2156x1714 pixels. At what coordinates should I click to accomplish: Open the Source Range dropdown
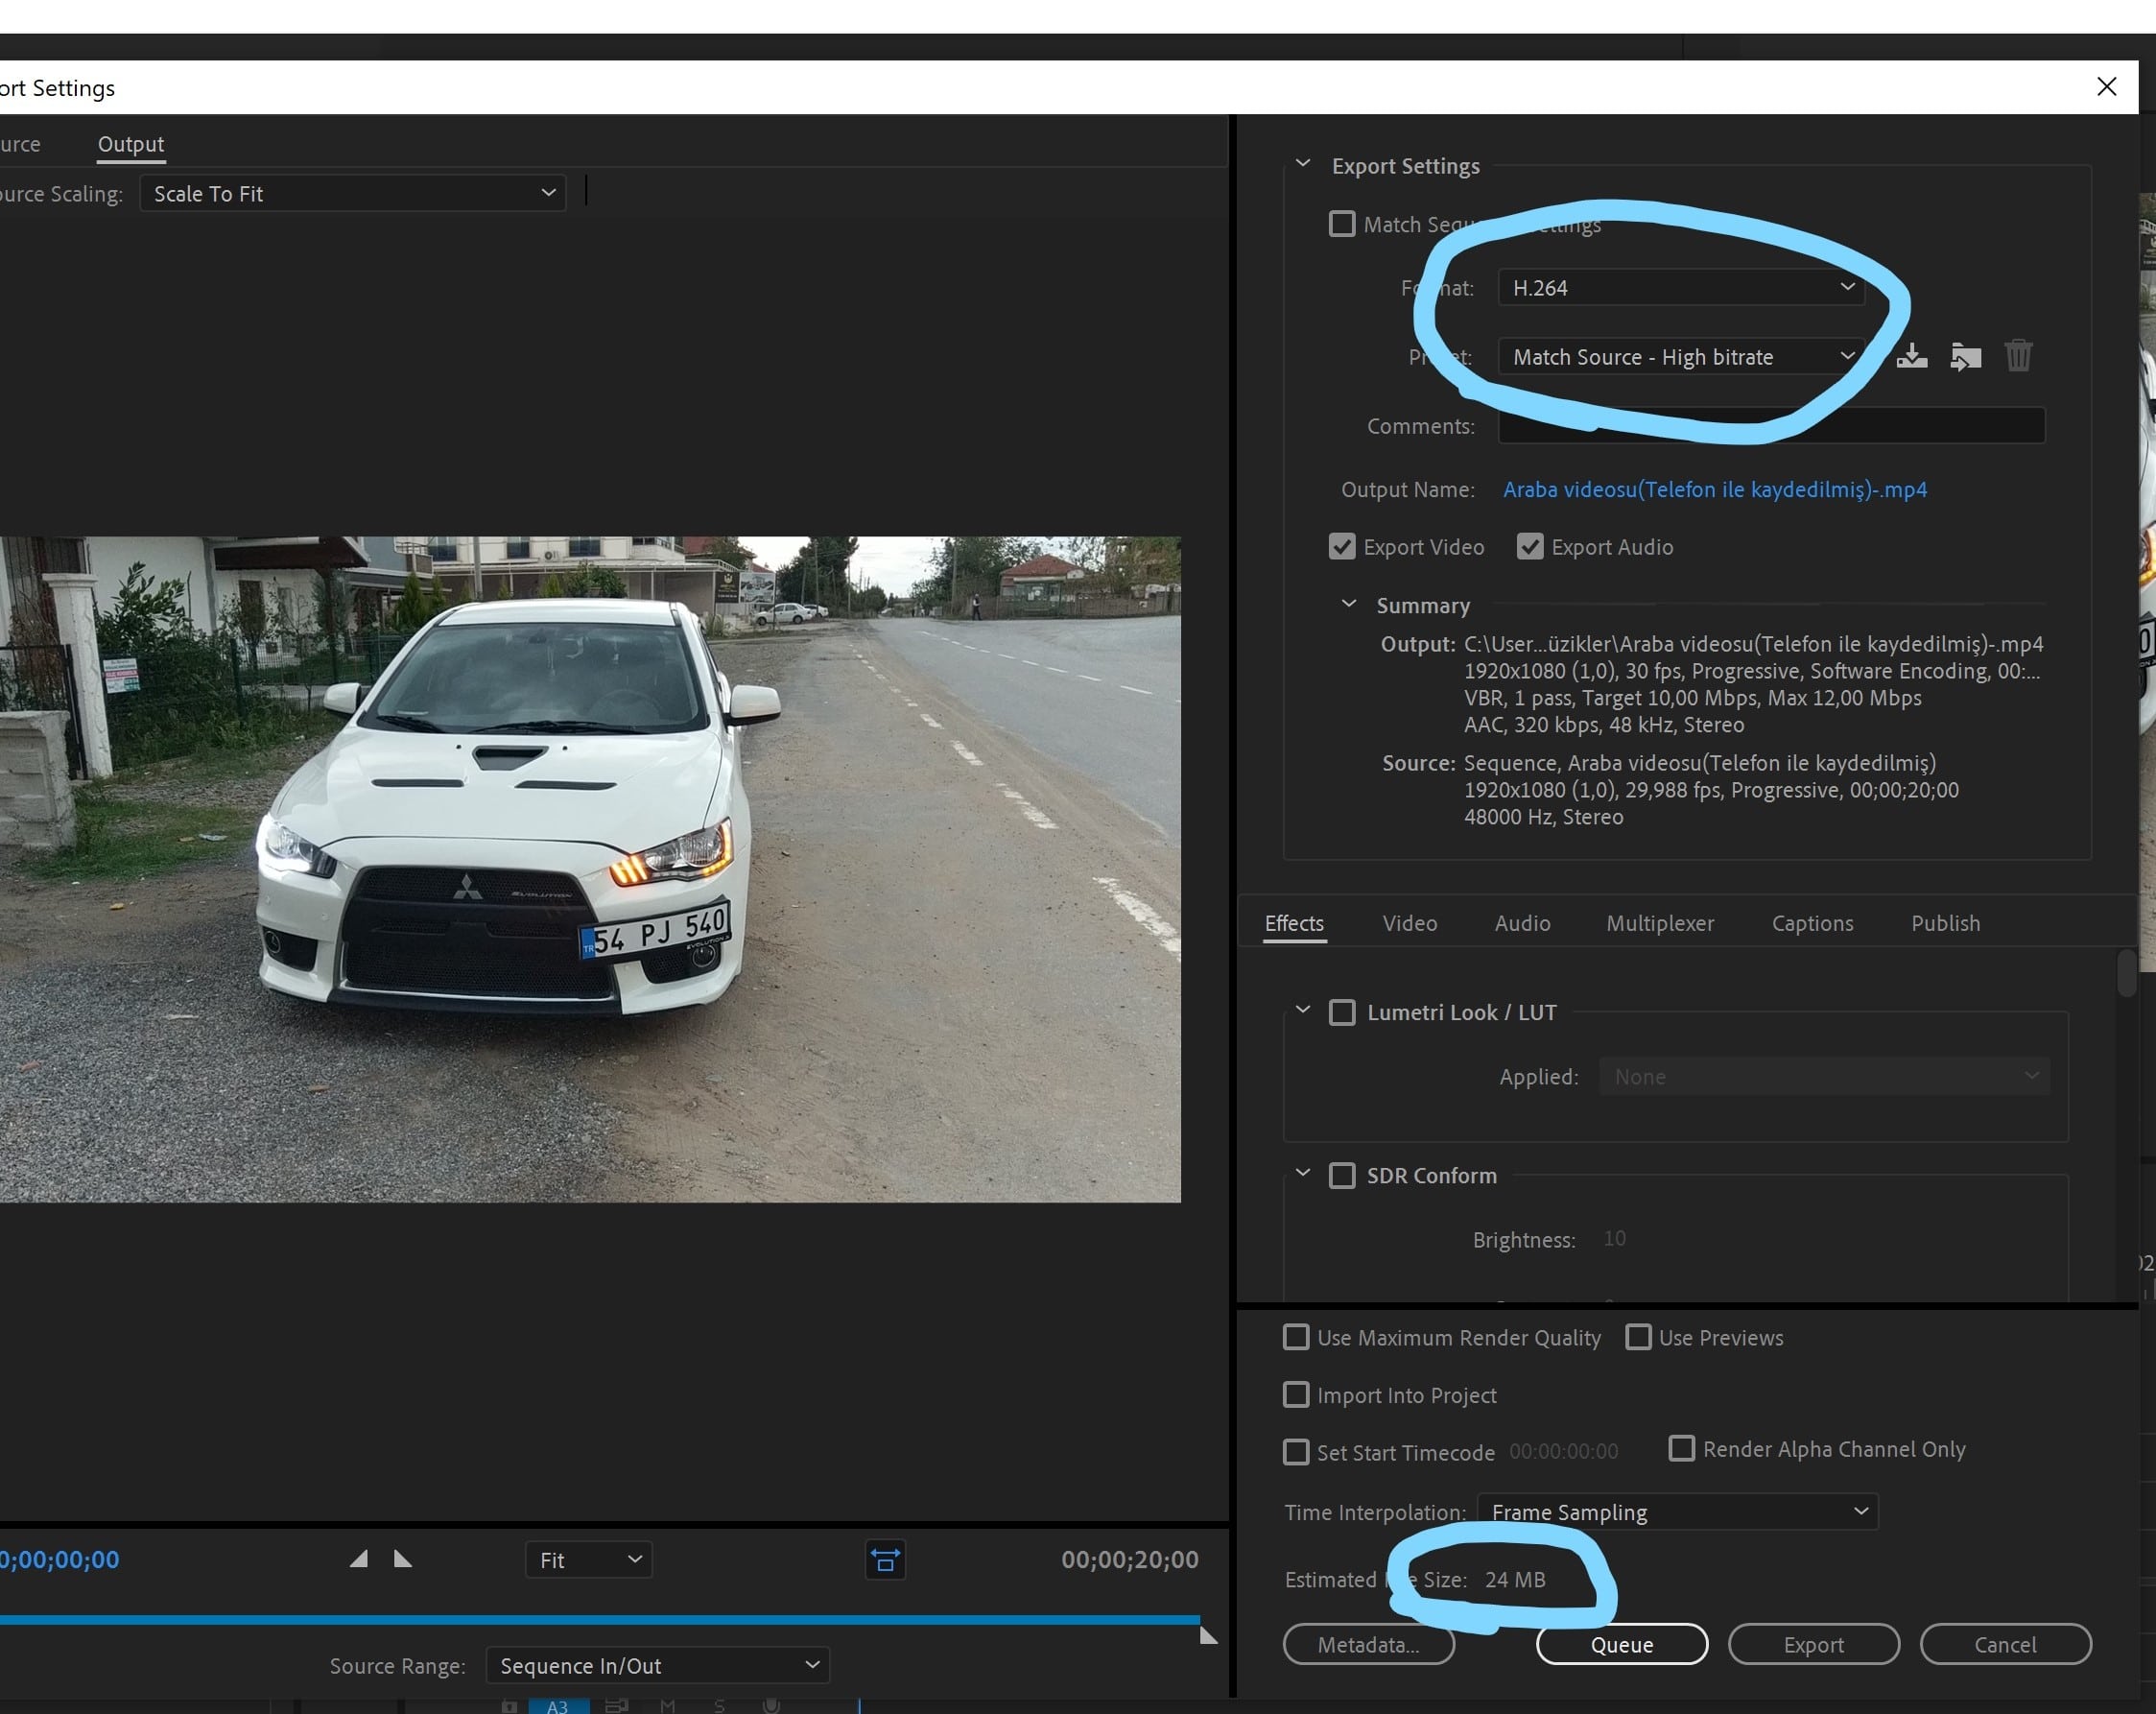658,1665
